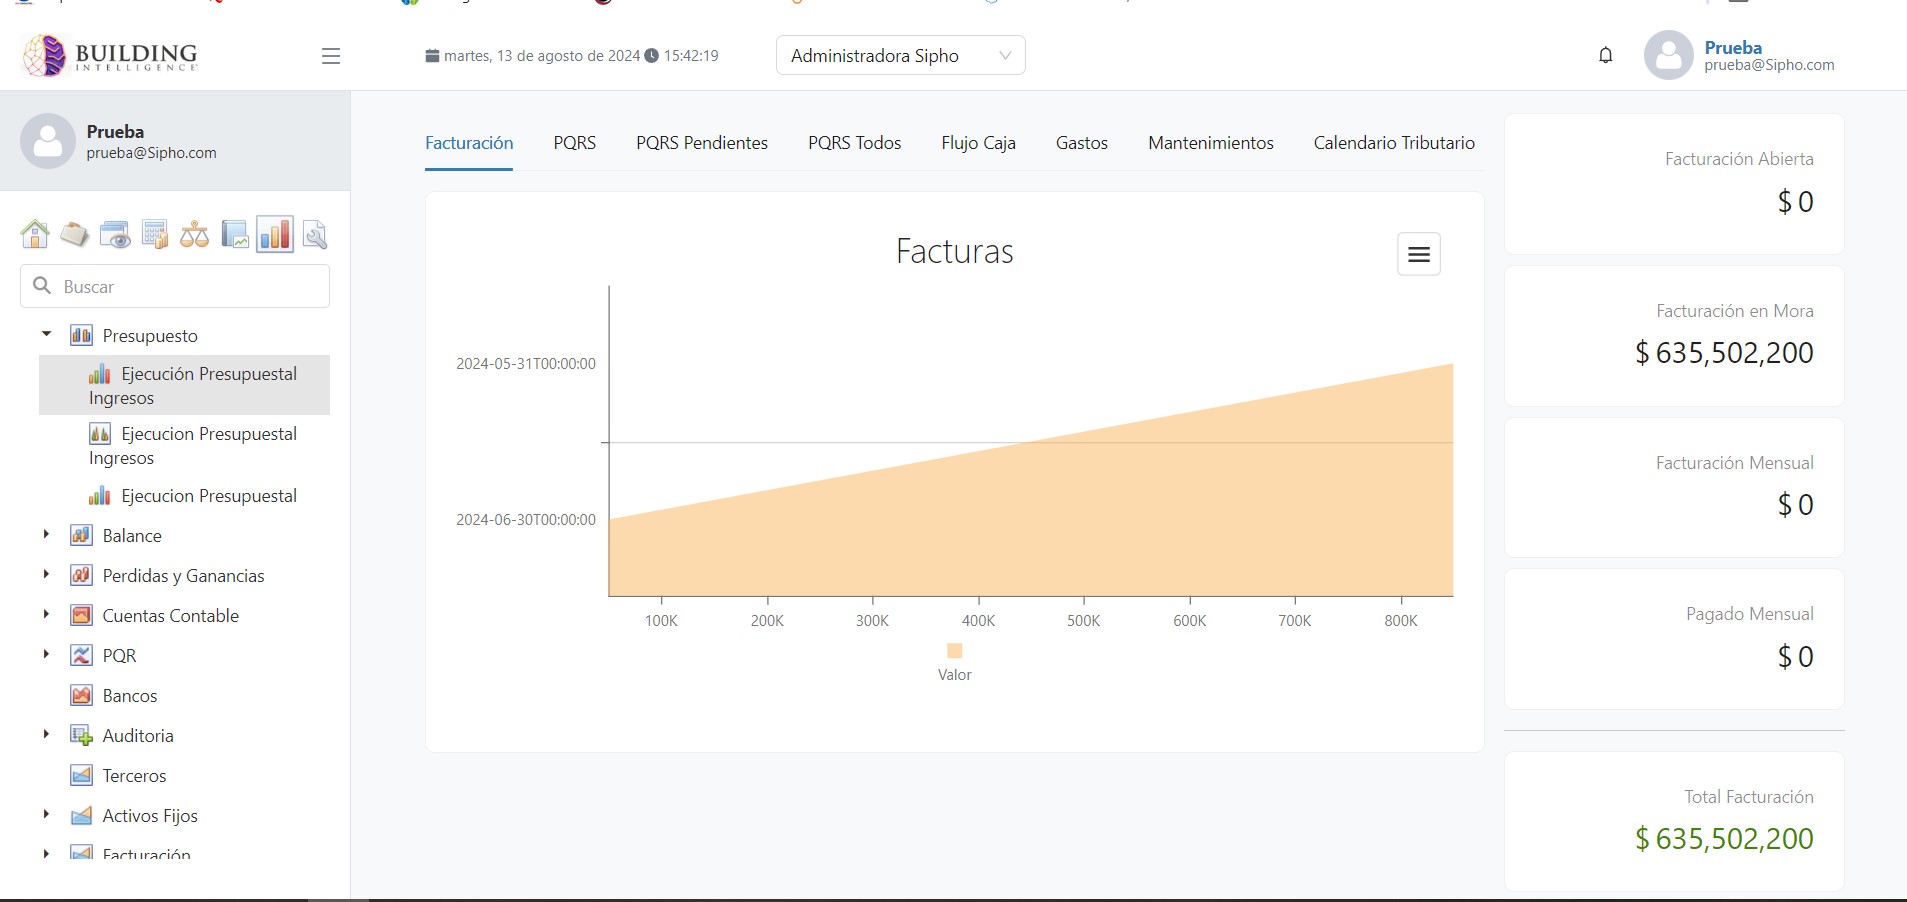Open the PQRS Pendientes tab
The width and height of the screenshot is (1907, 902).
(x=701, y=143)
